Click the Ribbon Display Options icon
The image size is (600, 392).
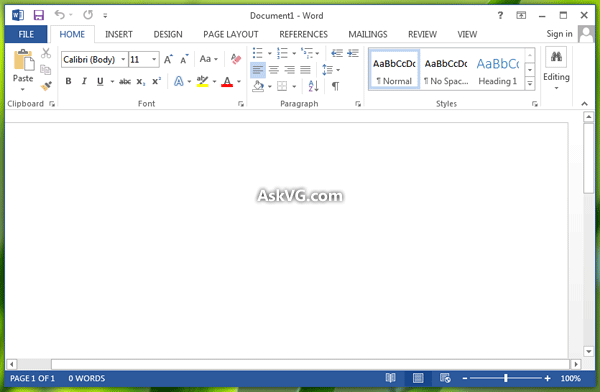(521, 15)
